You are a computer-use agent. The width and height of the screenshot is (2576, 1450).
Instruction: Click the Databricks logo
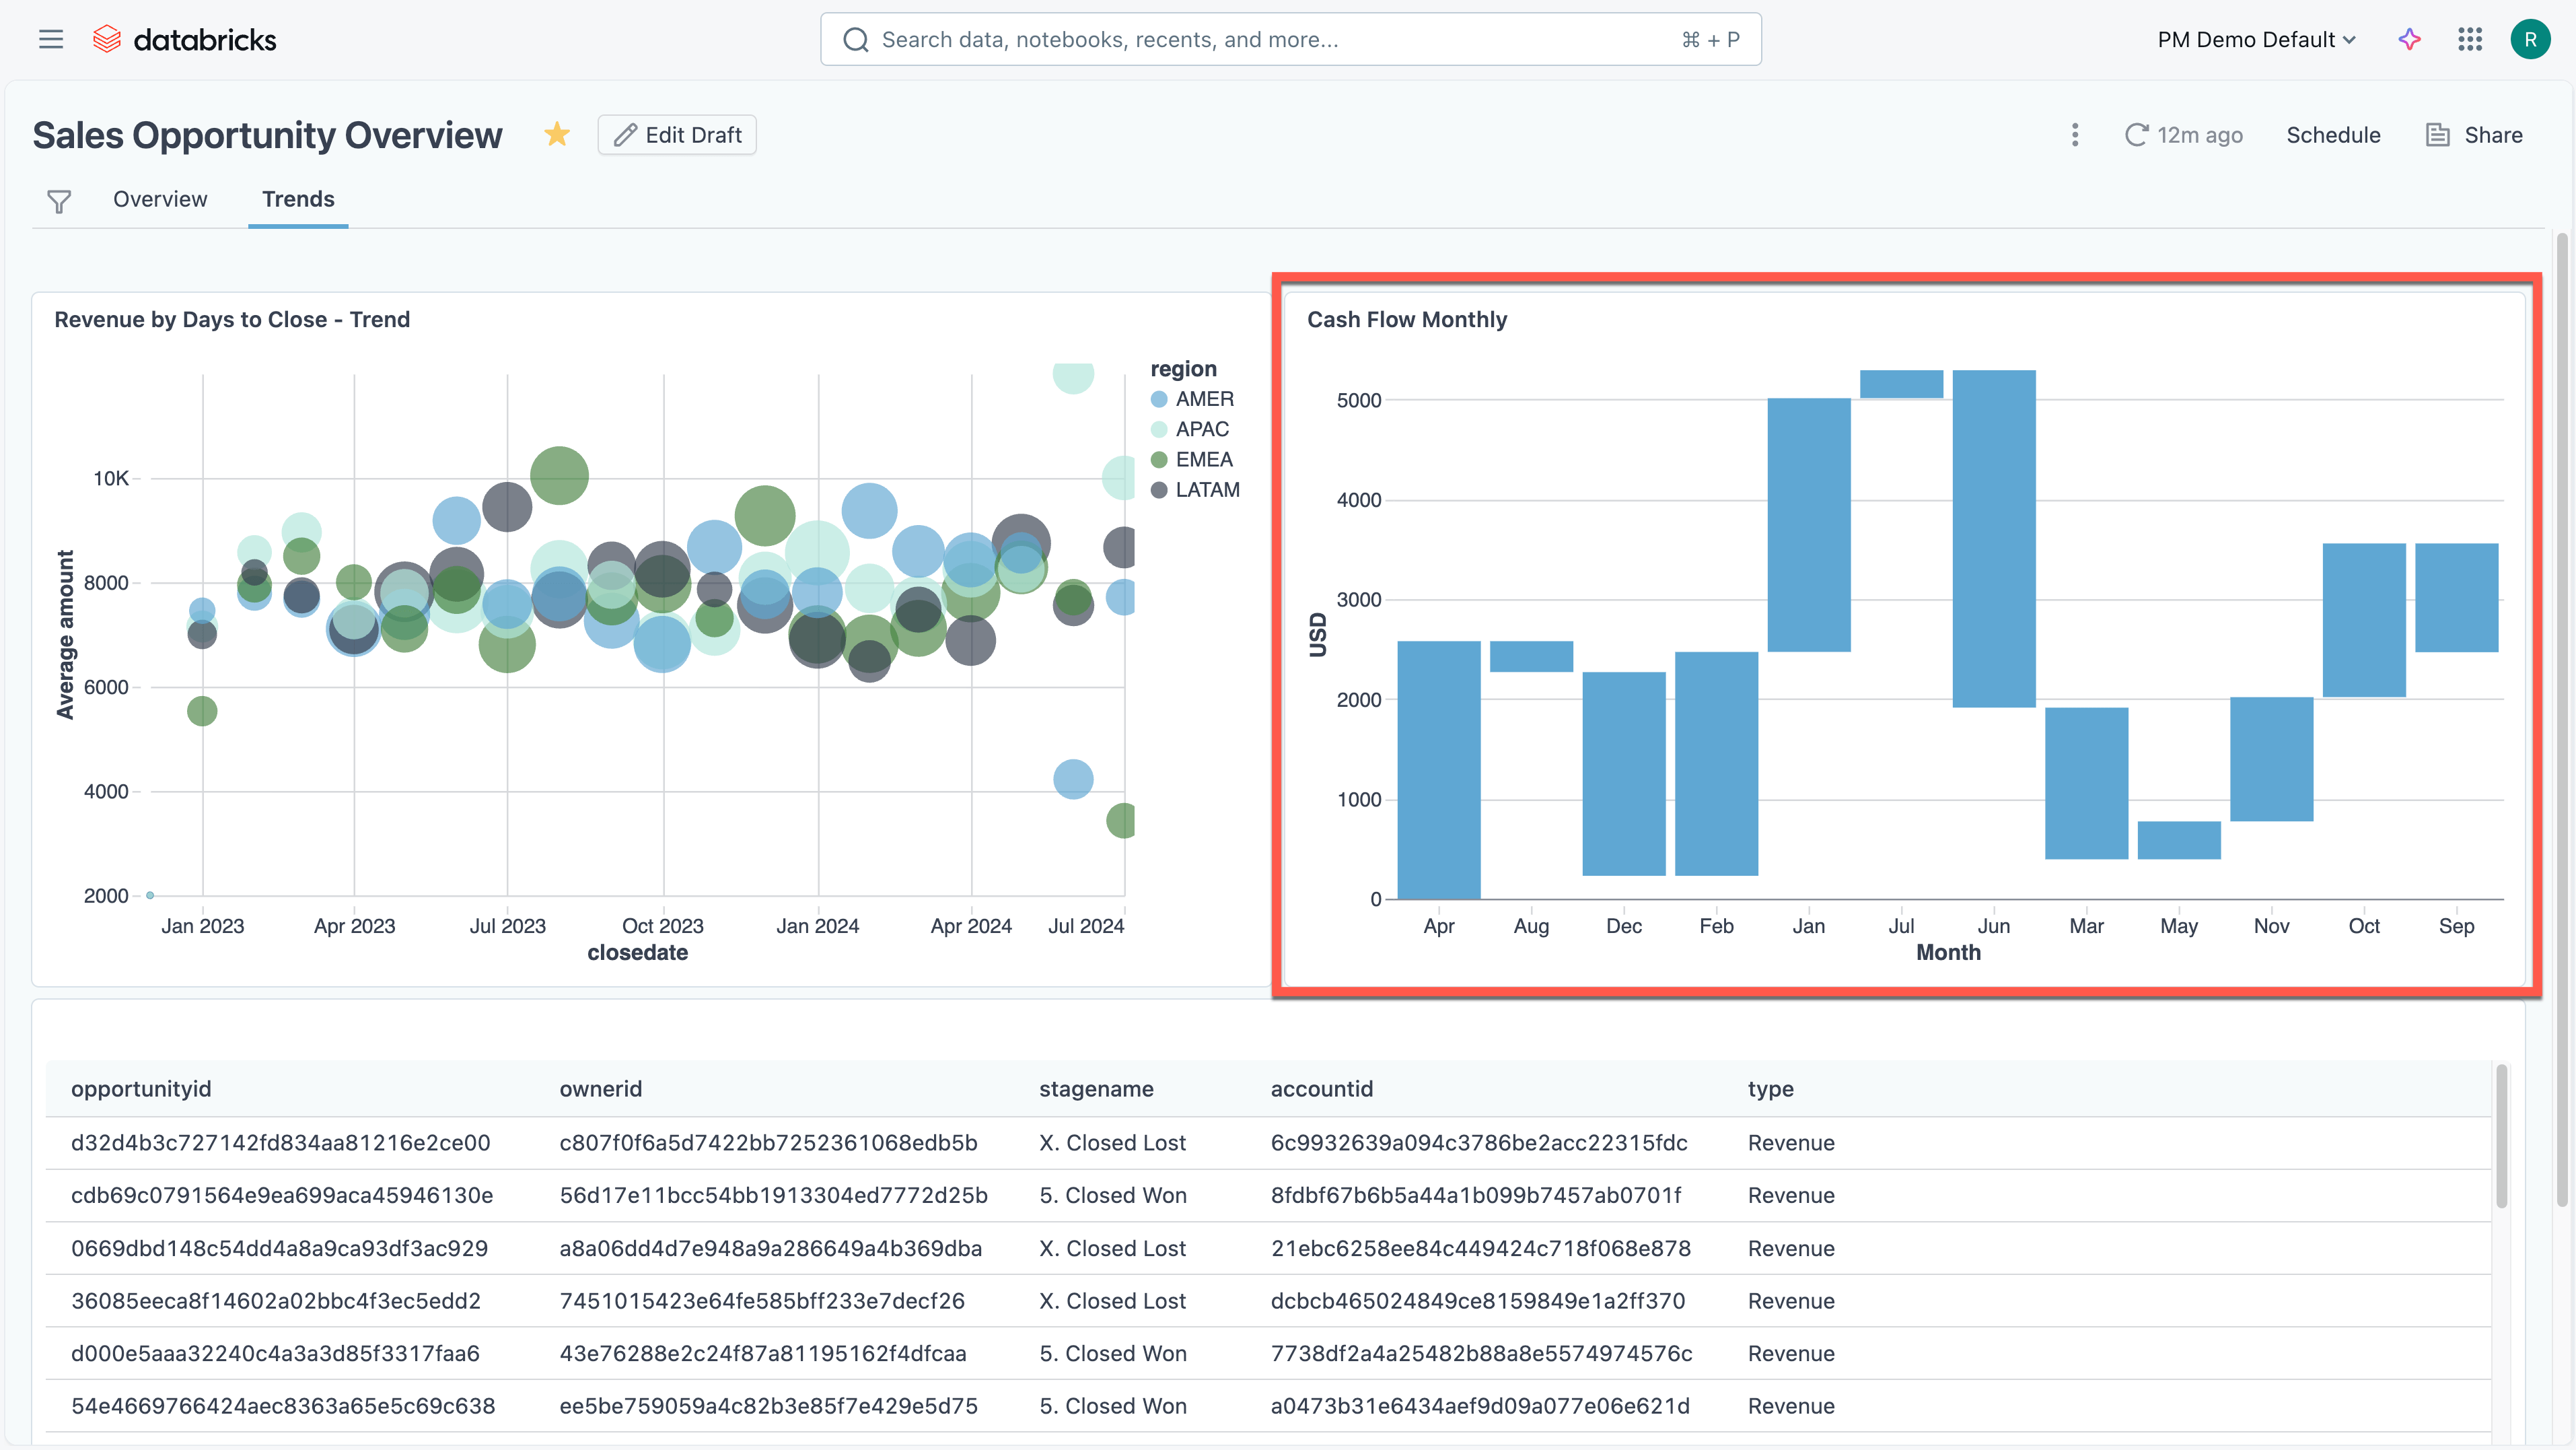(185, 39)
